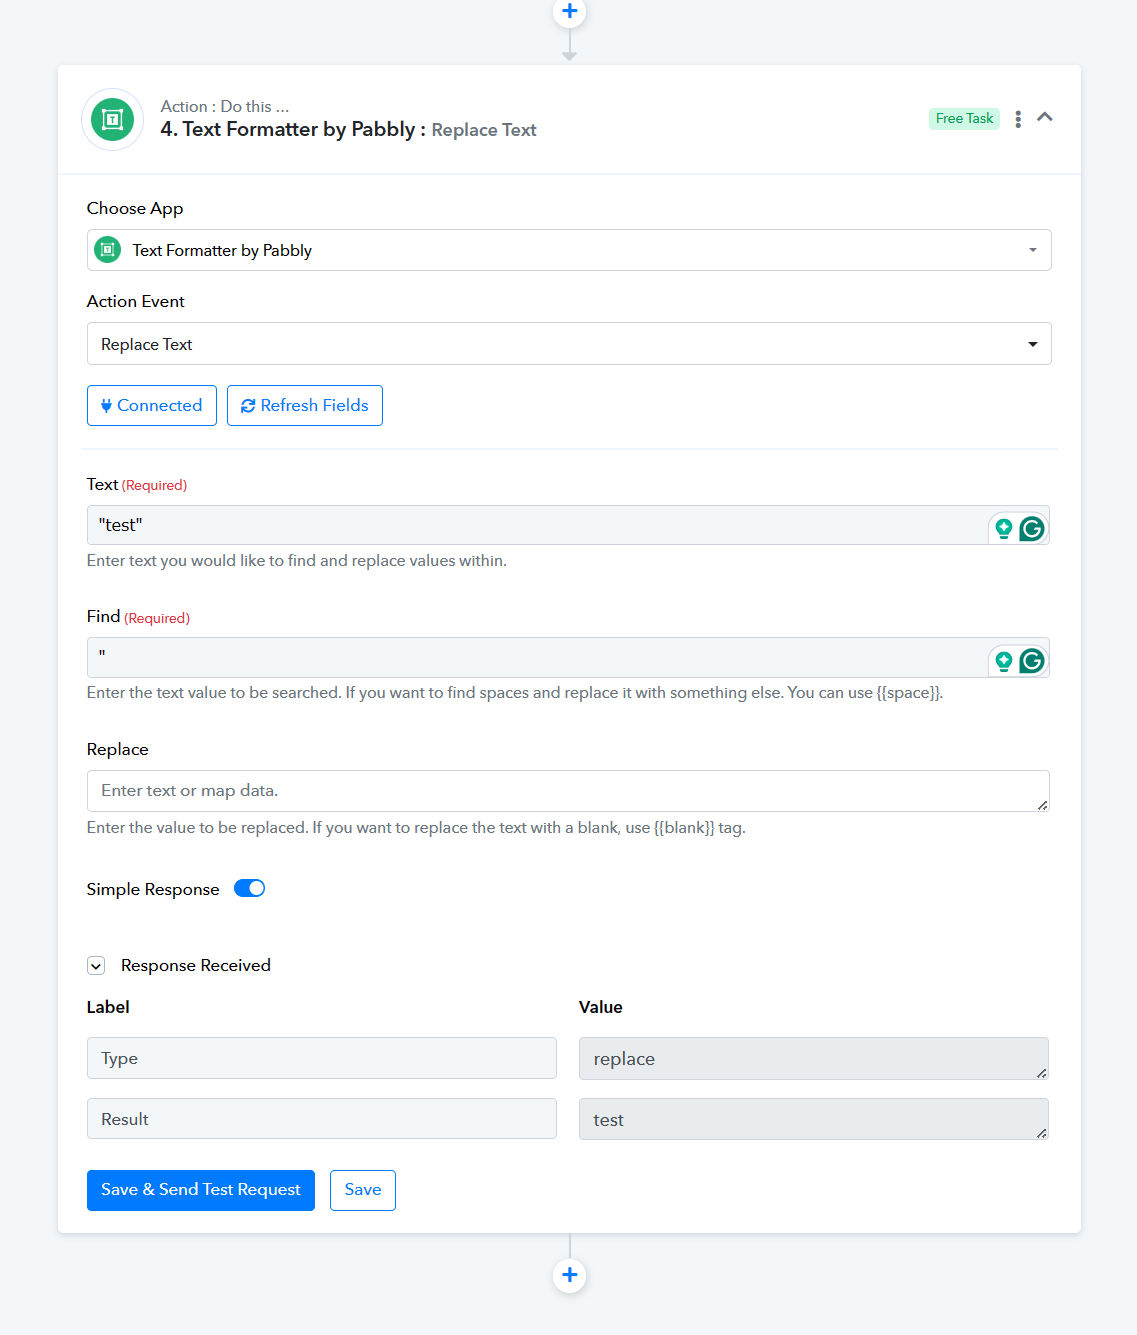Click the refresh icon on Refresh Fields
This screenshot has height=1335, width=1137.
[248, 406]
